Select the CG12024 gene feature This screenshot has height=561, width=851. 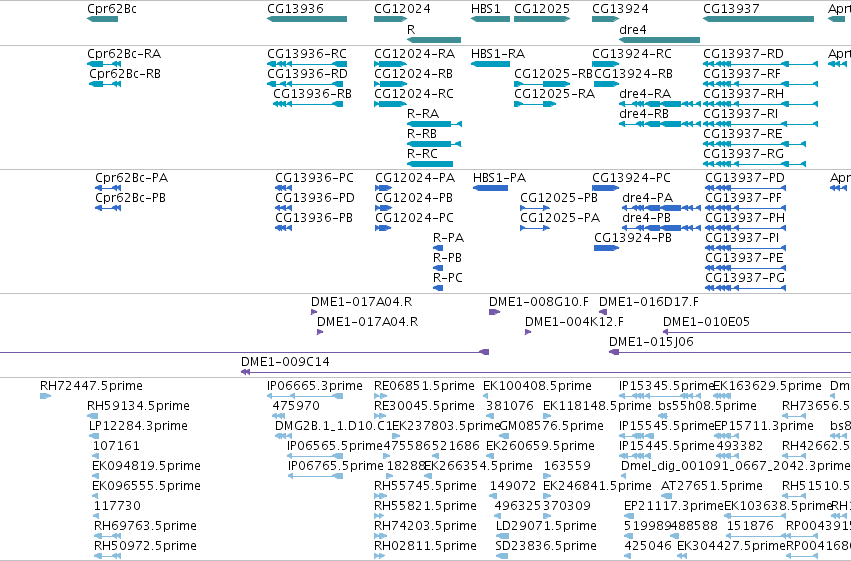click(x=390, y=19)
